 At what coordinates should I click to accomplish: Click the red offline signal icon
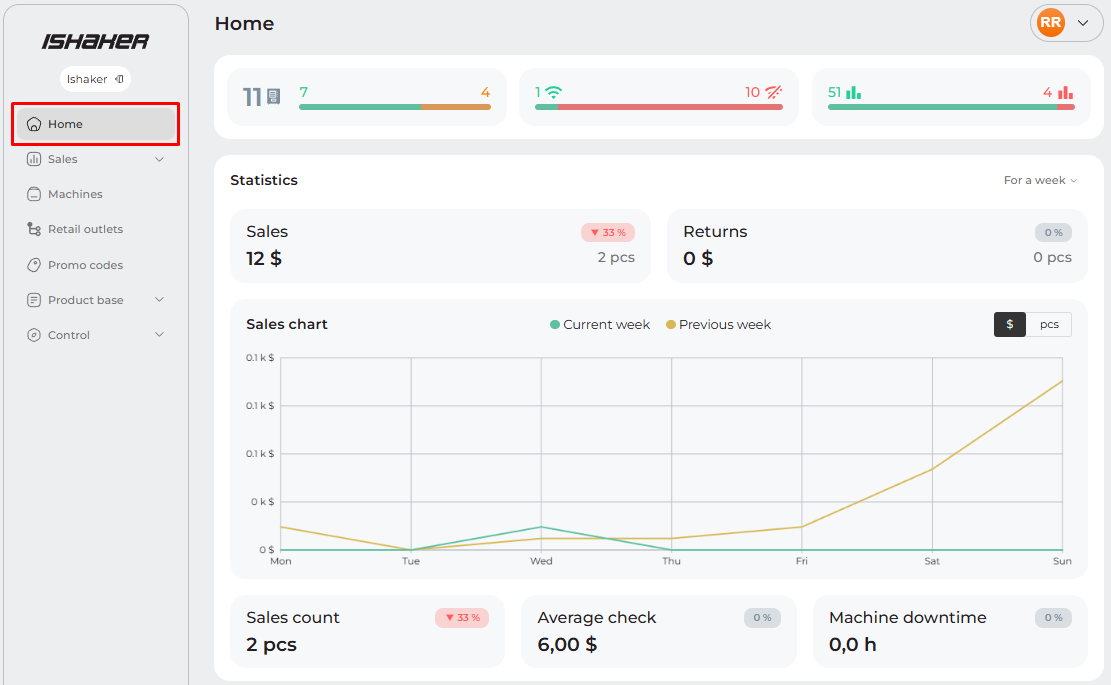tap(773, 93)
